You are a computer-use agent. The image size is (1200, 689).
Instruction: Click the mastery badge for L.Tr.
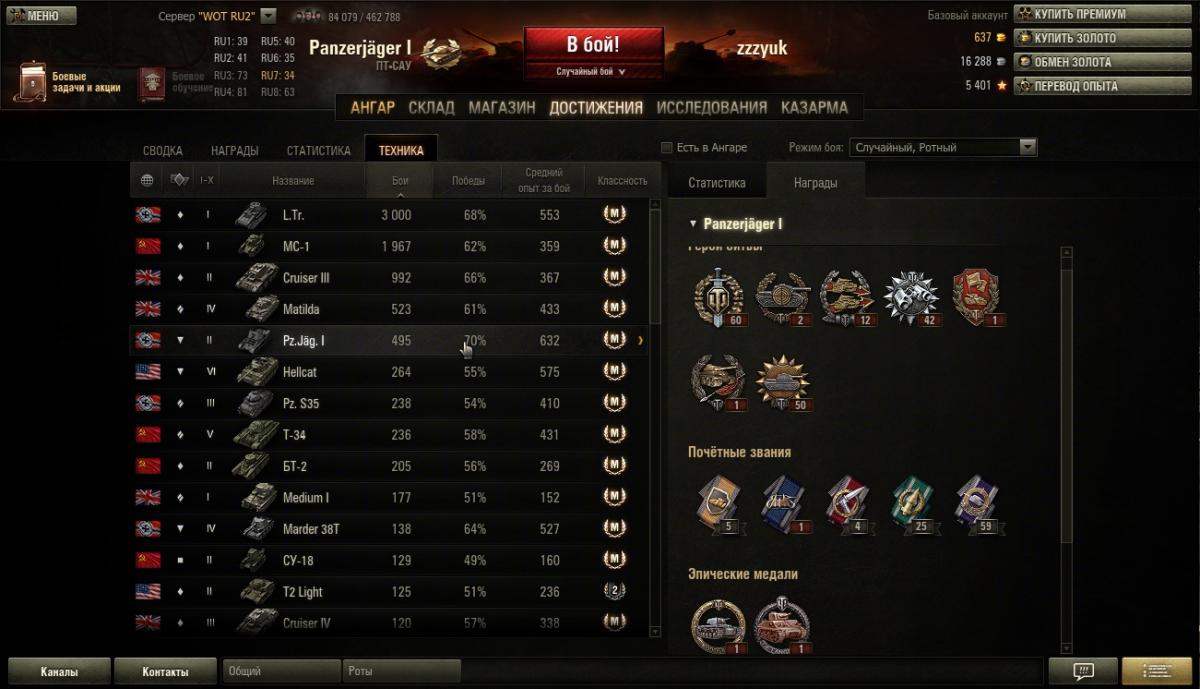615,214
